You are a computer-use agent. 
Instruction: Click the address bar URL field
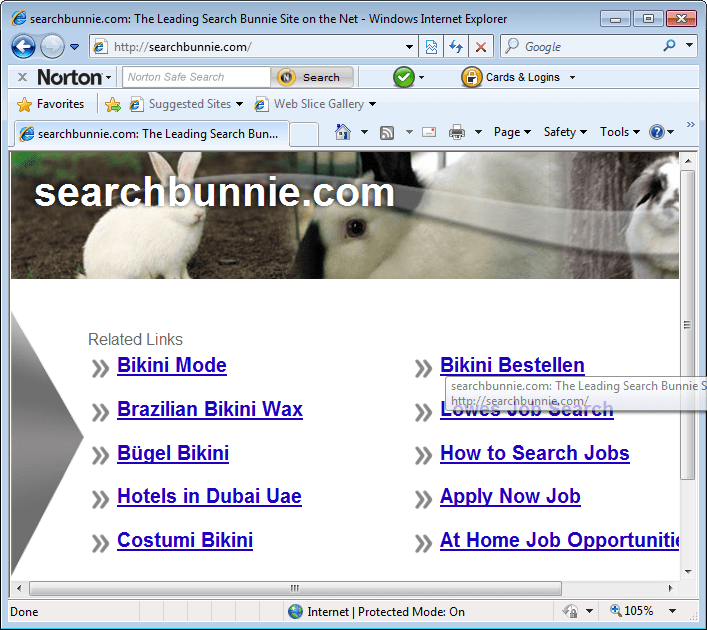click(x=252, y=46)
